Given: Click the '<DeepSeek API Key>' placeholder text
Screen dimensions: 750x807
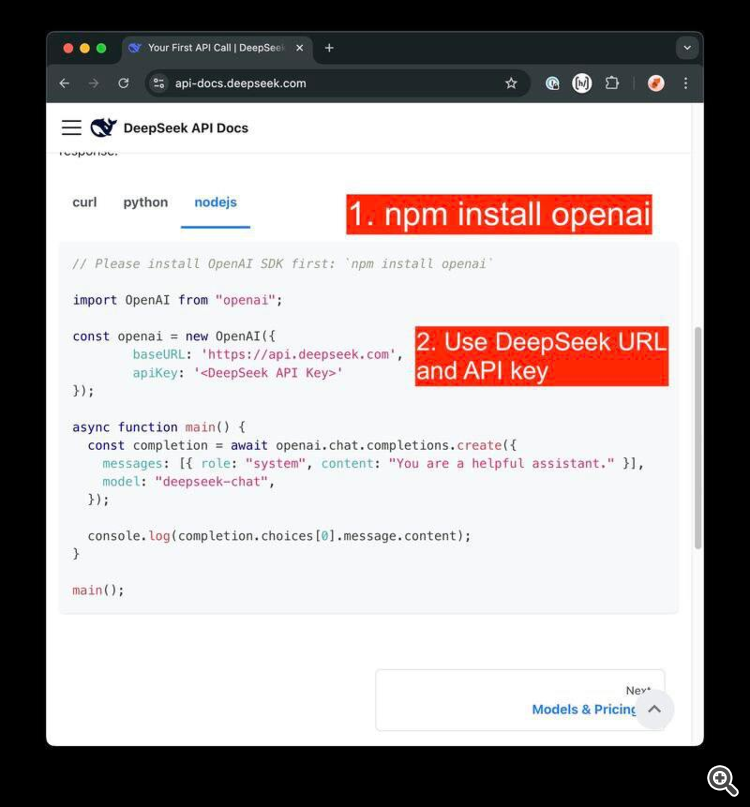Looking at the screenshot, I should [268, 373].
